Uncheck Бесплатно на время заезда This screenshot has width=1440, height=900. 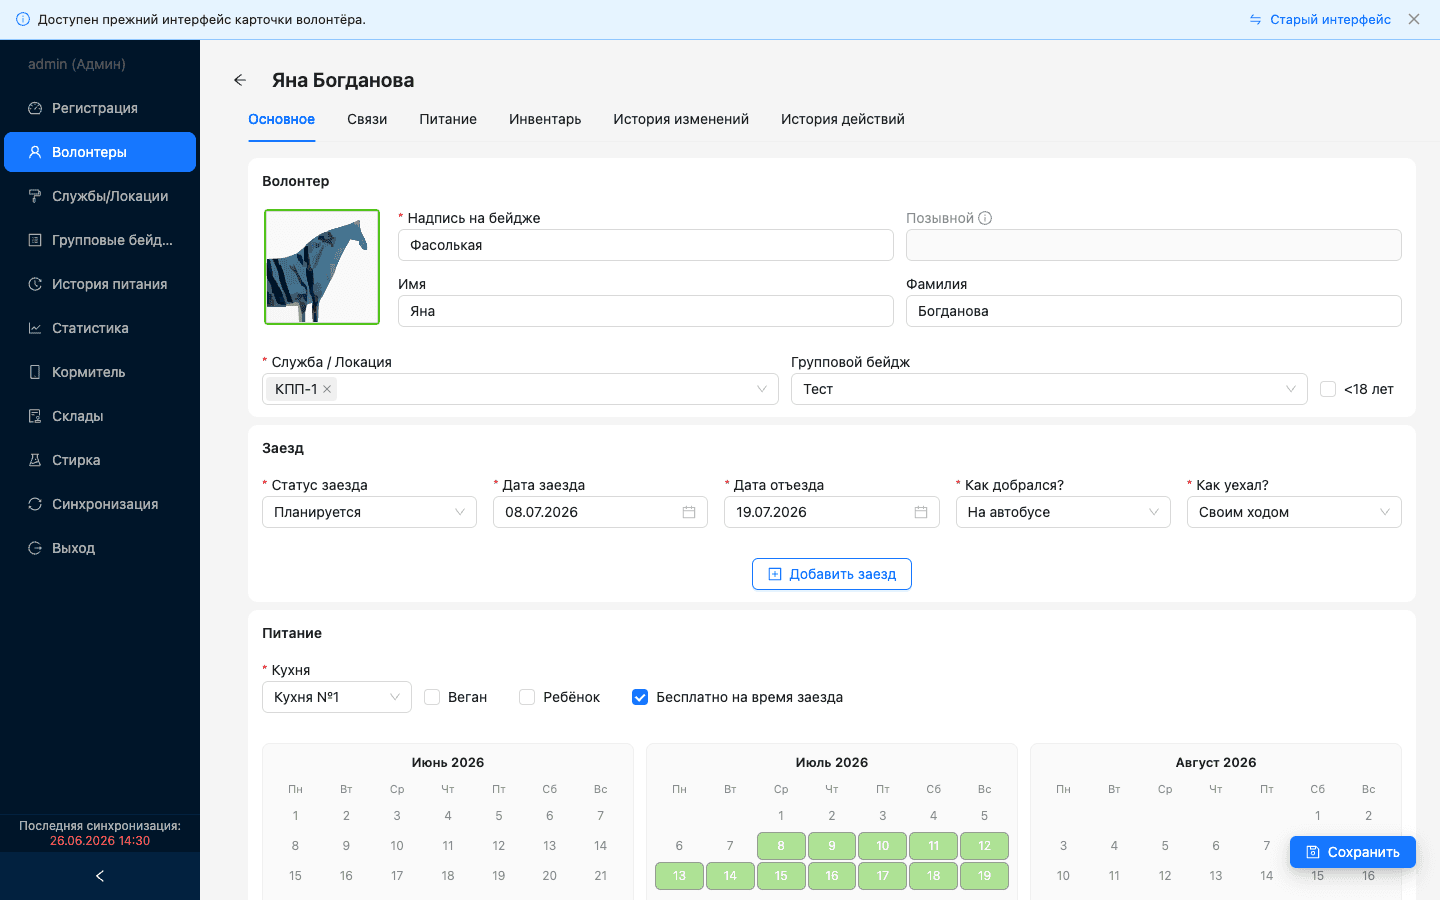[640, 697]
